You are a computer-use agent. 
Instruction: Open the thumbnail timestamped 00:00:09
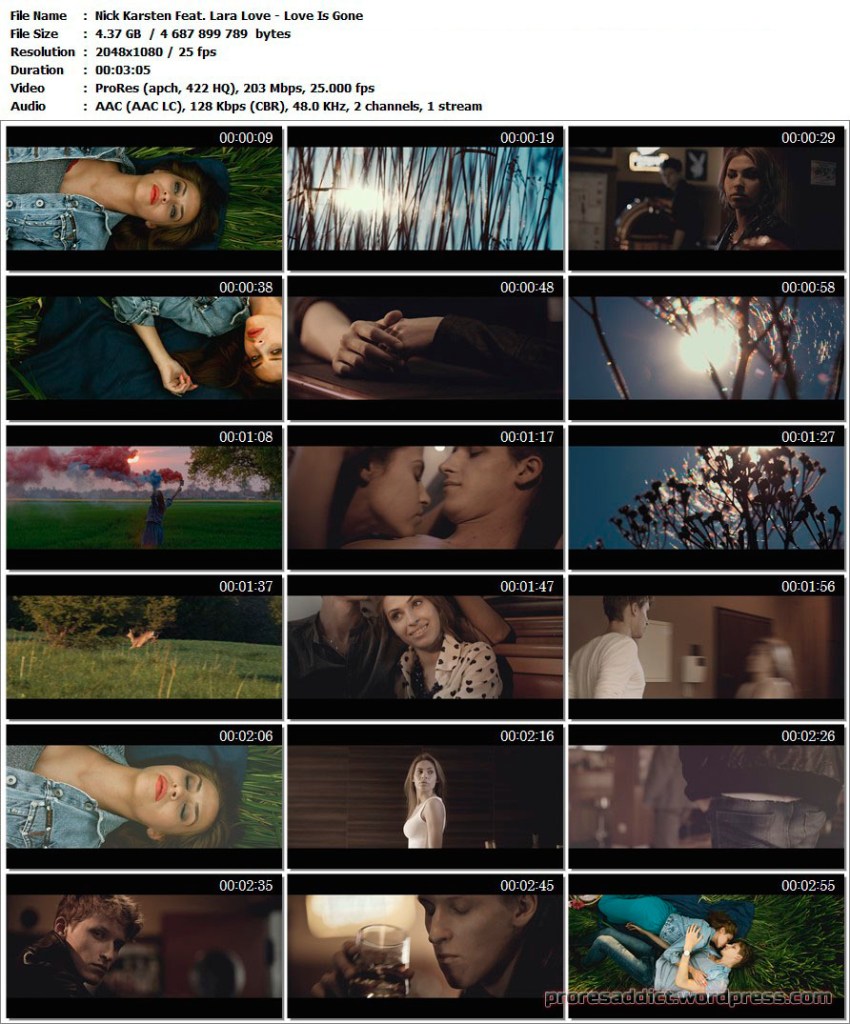click(x=144, y=198)
